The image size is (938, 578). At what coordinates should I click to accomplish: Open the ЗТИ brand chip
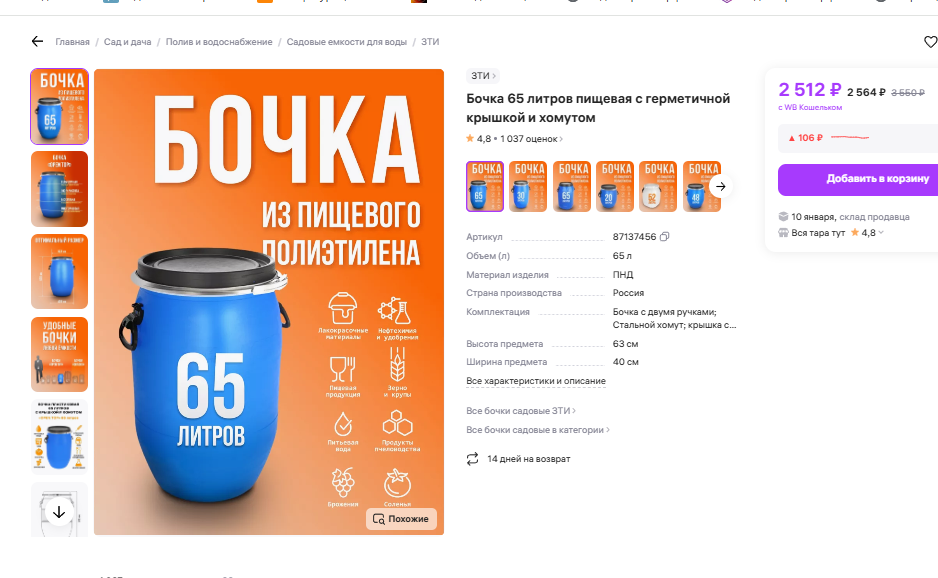tap(483, 76)
